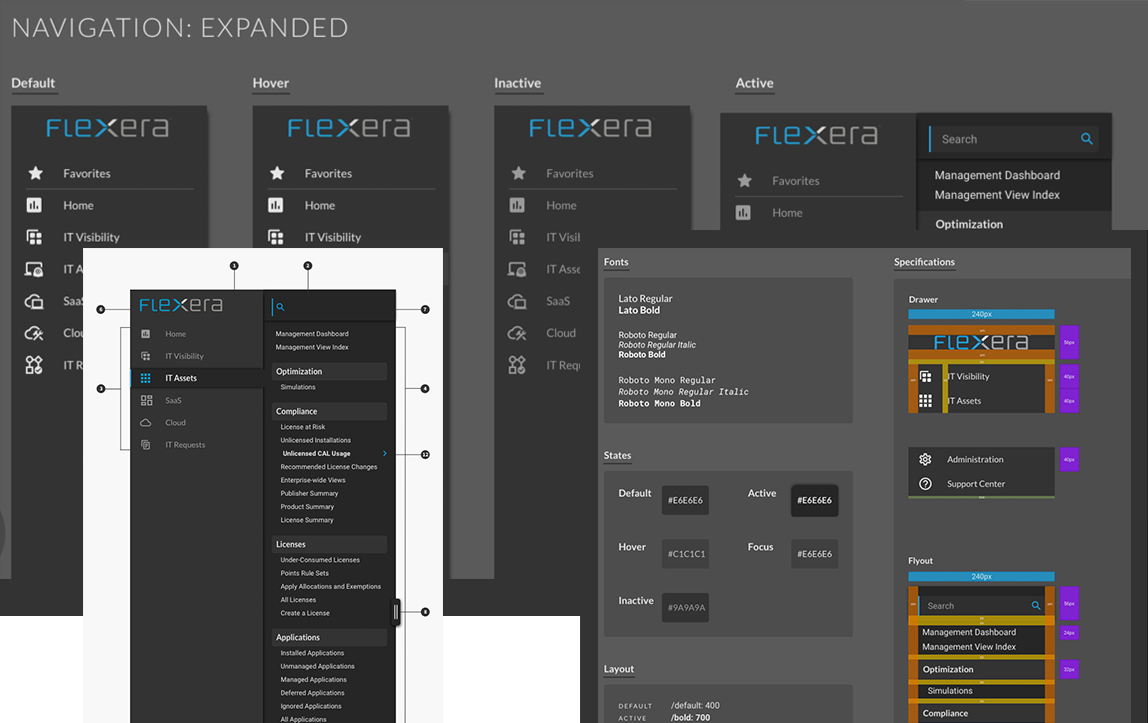Expand the Unlicensed CAL Usage chevron arrow
Viewport: 1148px width, 723px height.
click(385, 454)
